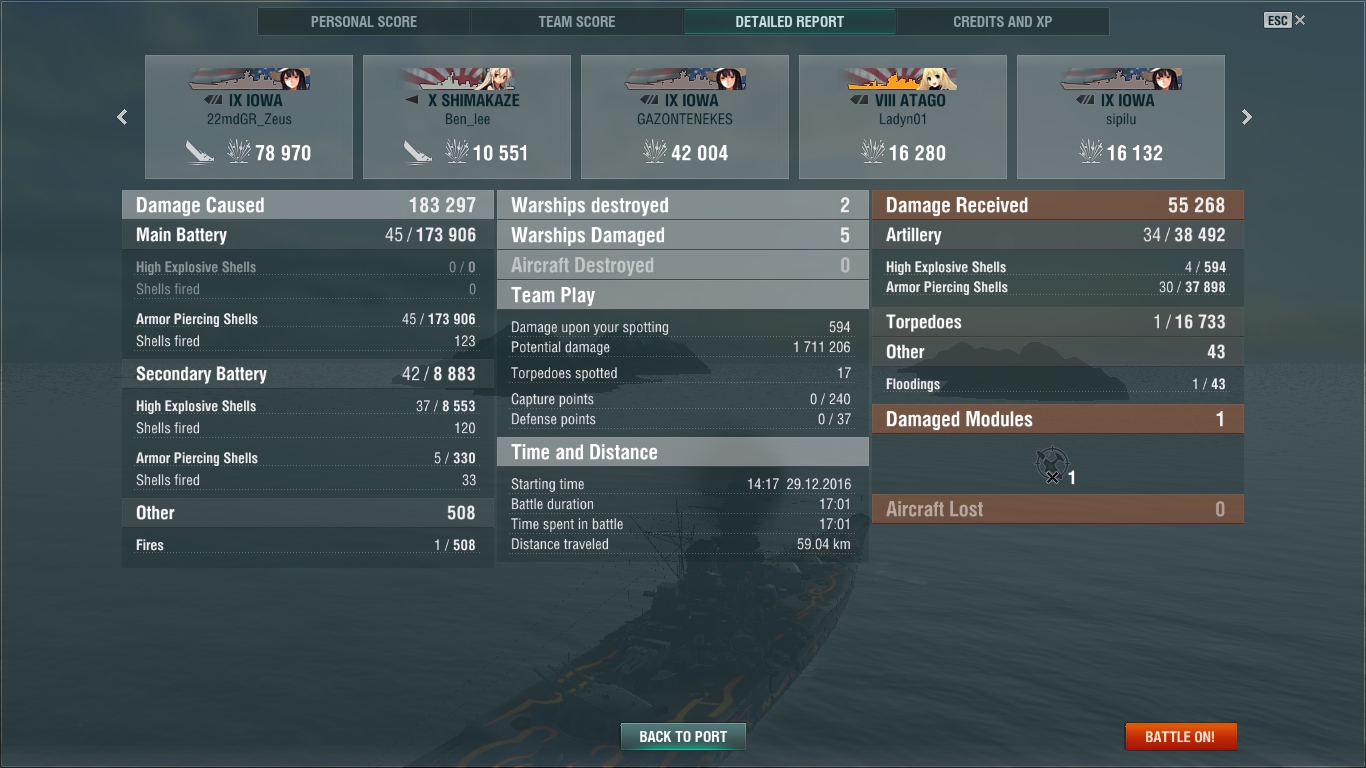Click the left arrow to show previous ships
Screen dimensions: 1366x768
122,117
